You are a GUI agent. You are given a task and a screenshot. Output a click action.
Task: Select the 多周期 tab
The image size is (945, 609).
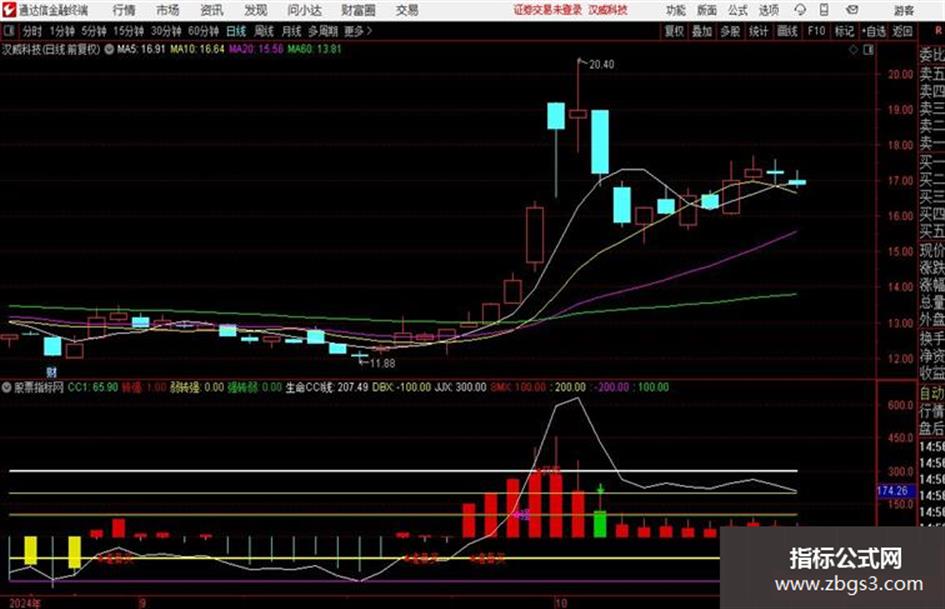coord(323,31)
